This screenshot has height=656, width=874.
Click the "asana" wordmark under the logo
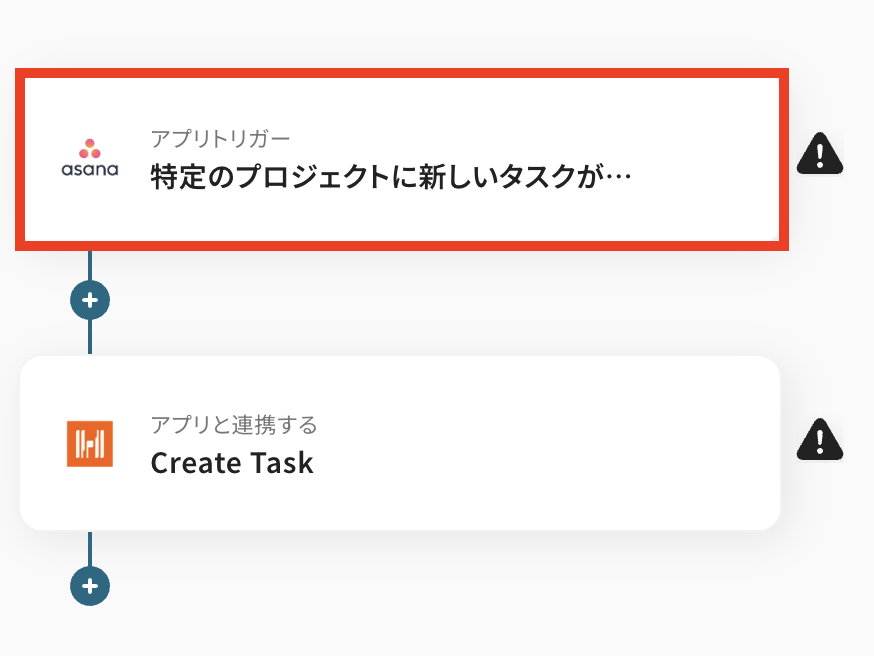click(x=90, y=170)
